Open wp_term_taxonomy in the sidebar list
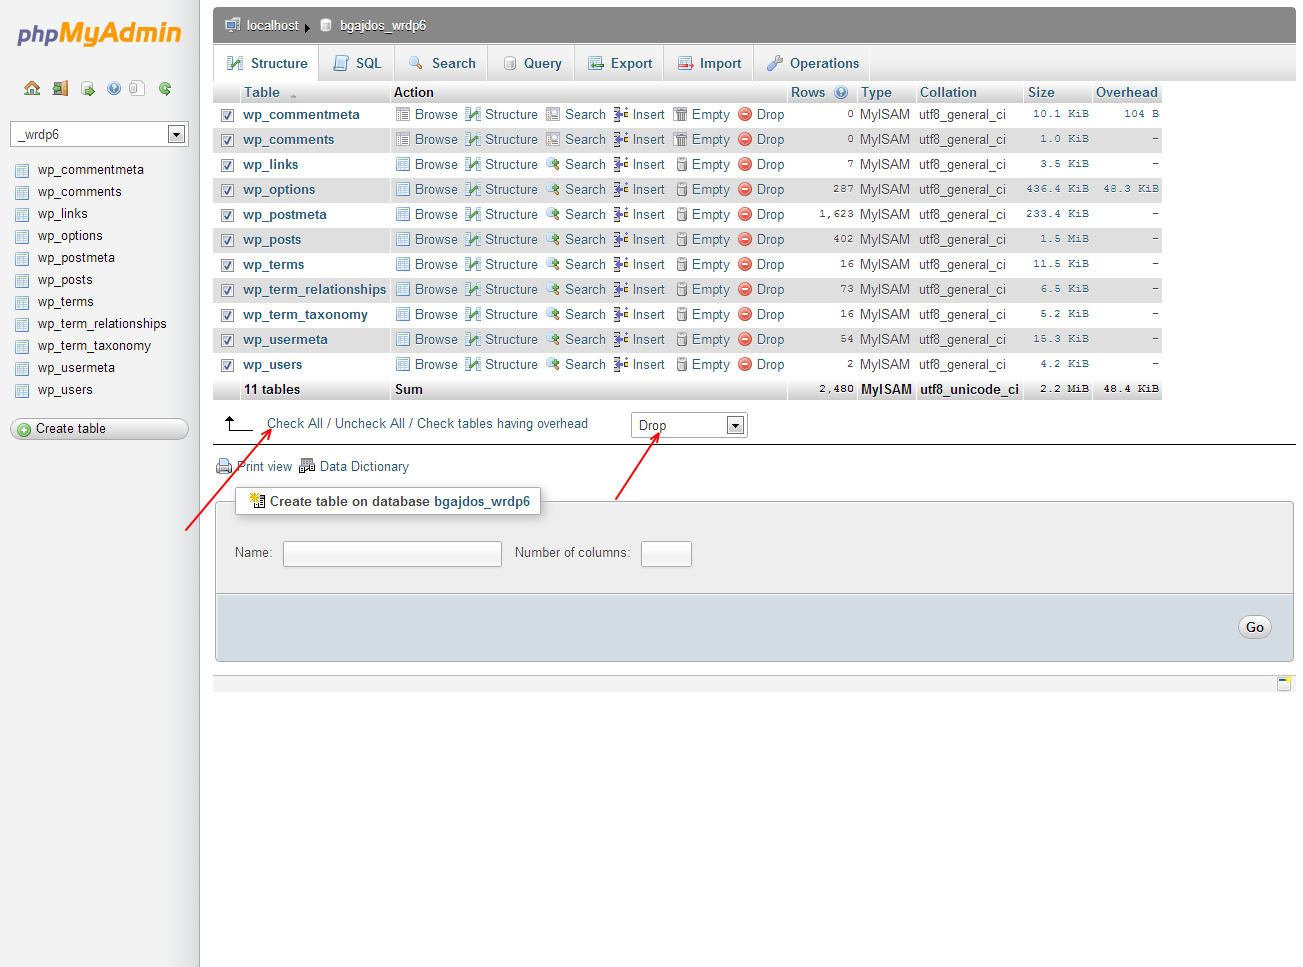1303x967 pixels. click(x=94, y=346)
